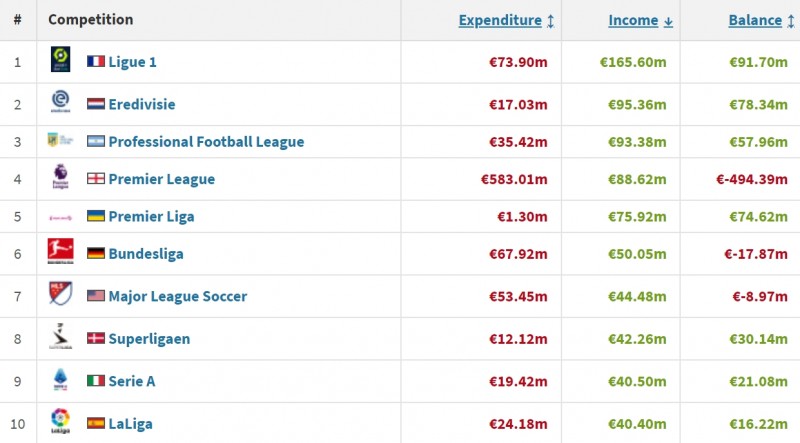This screenshot has width=800, height=443.
Task: Click the Ligue 1 league logo
Action: tap(60, 61)
